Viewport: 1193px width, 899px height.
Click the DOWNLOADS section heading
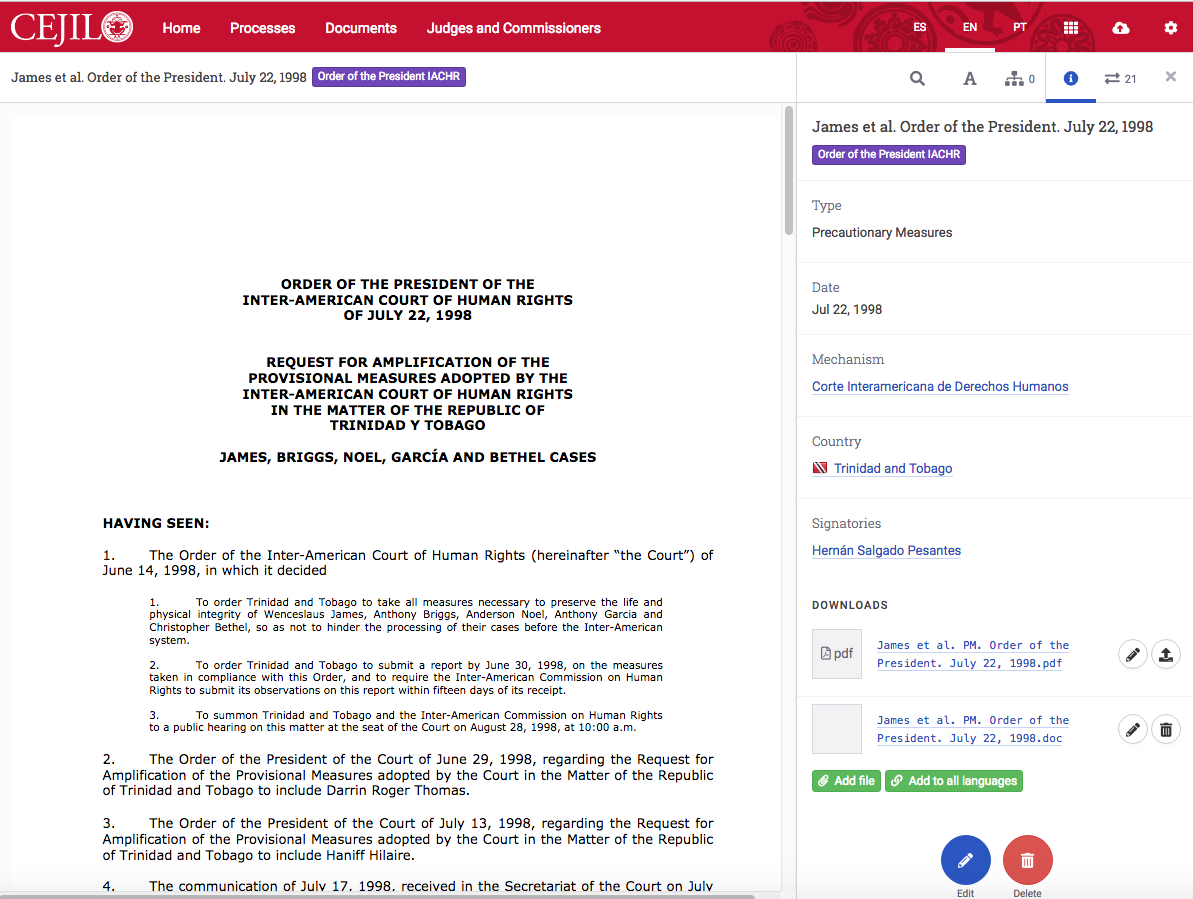click(850, 605)
